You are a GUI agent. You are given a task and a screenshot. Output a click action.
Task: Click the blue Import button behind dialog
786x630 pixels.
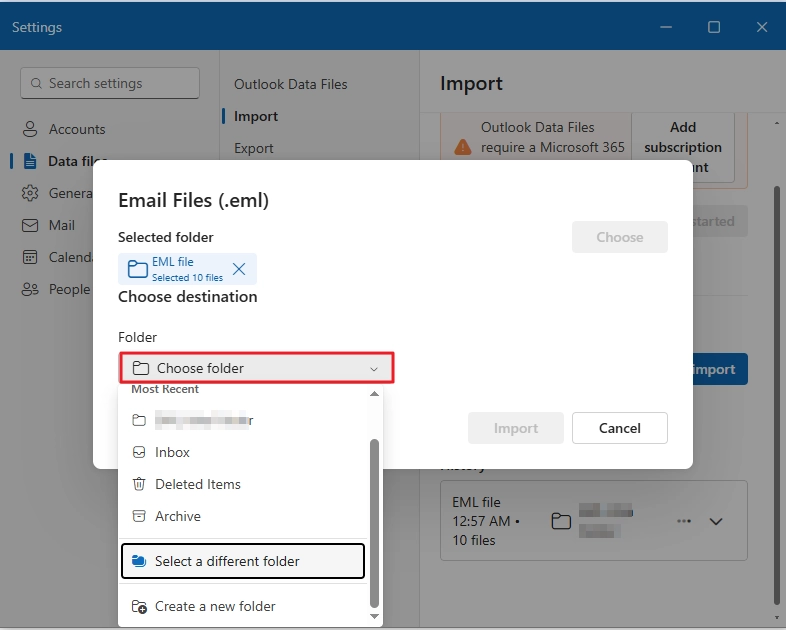720,369
